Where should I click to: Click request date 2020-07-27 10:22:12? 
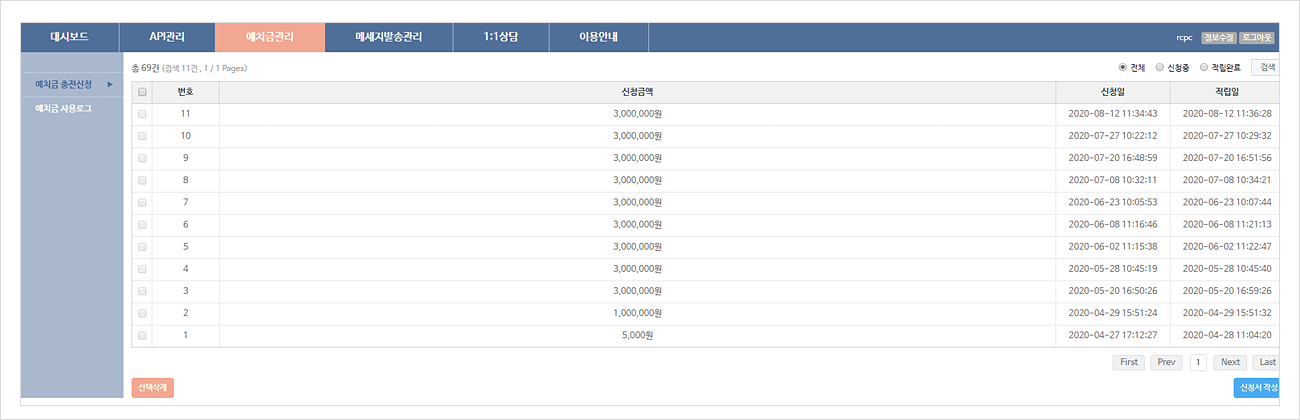(x=1112, y=136)
